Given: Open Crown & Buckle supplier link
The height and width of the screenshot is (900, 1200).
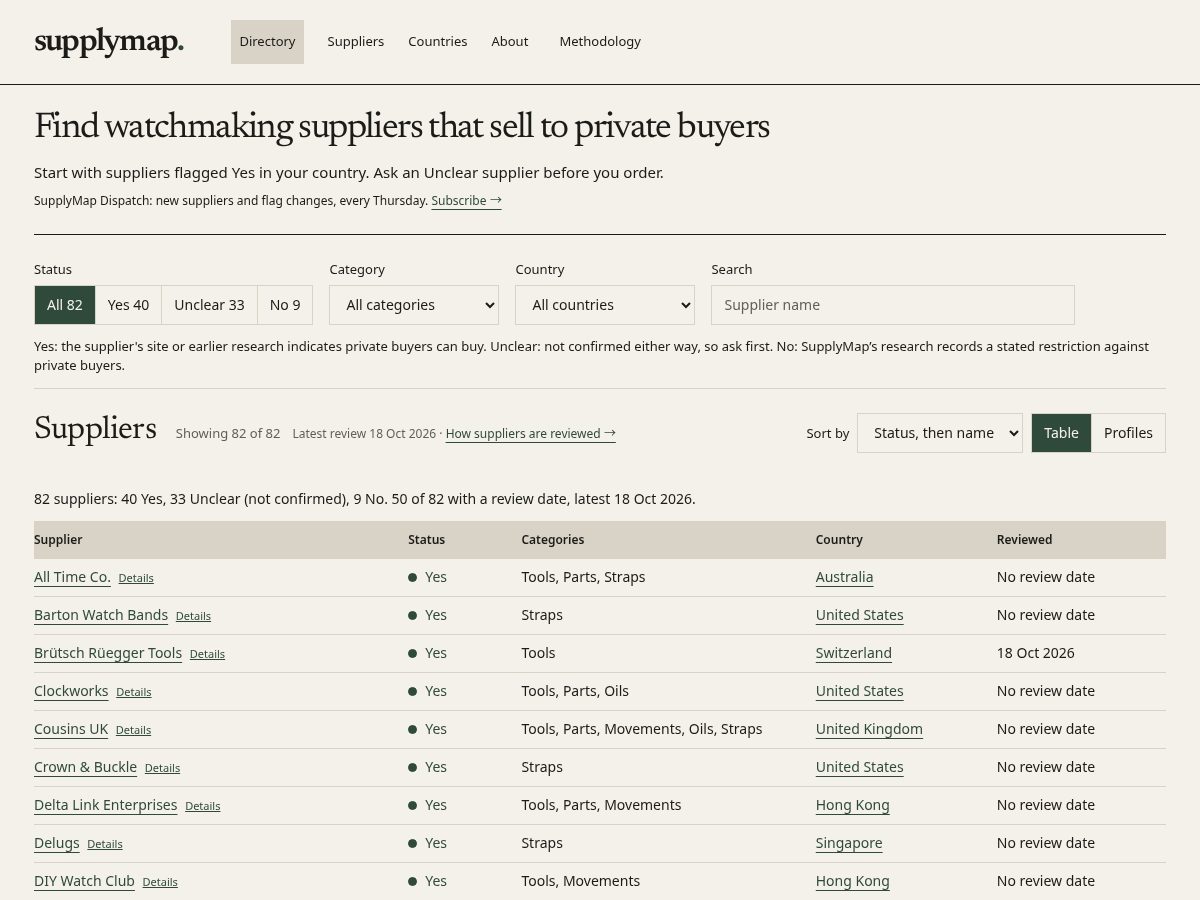Looking at the screenshot, I should coord(85,767).
